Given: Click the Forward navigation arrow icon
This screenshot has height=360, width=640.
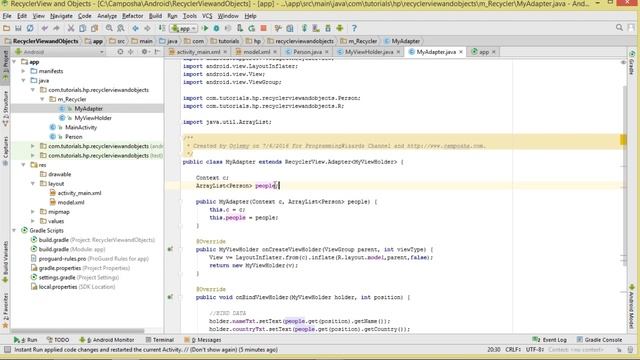Looking at the screenshot, I should click(147, 28).
